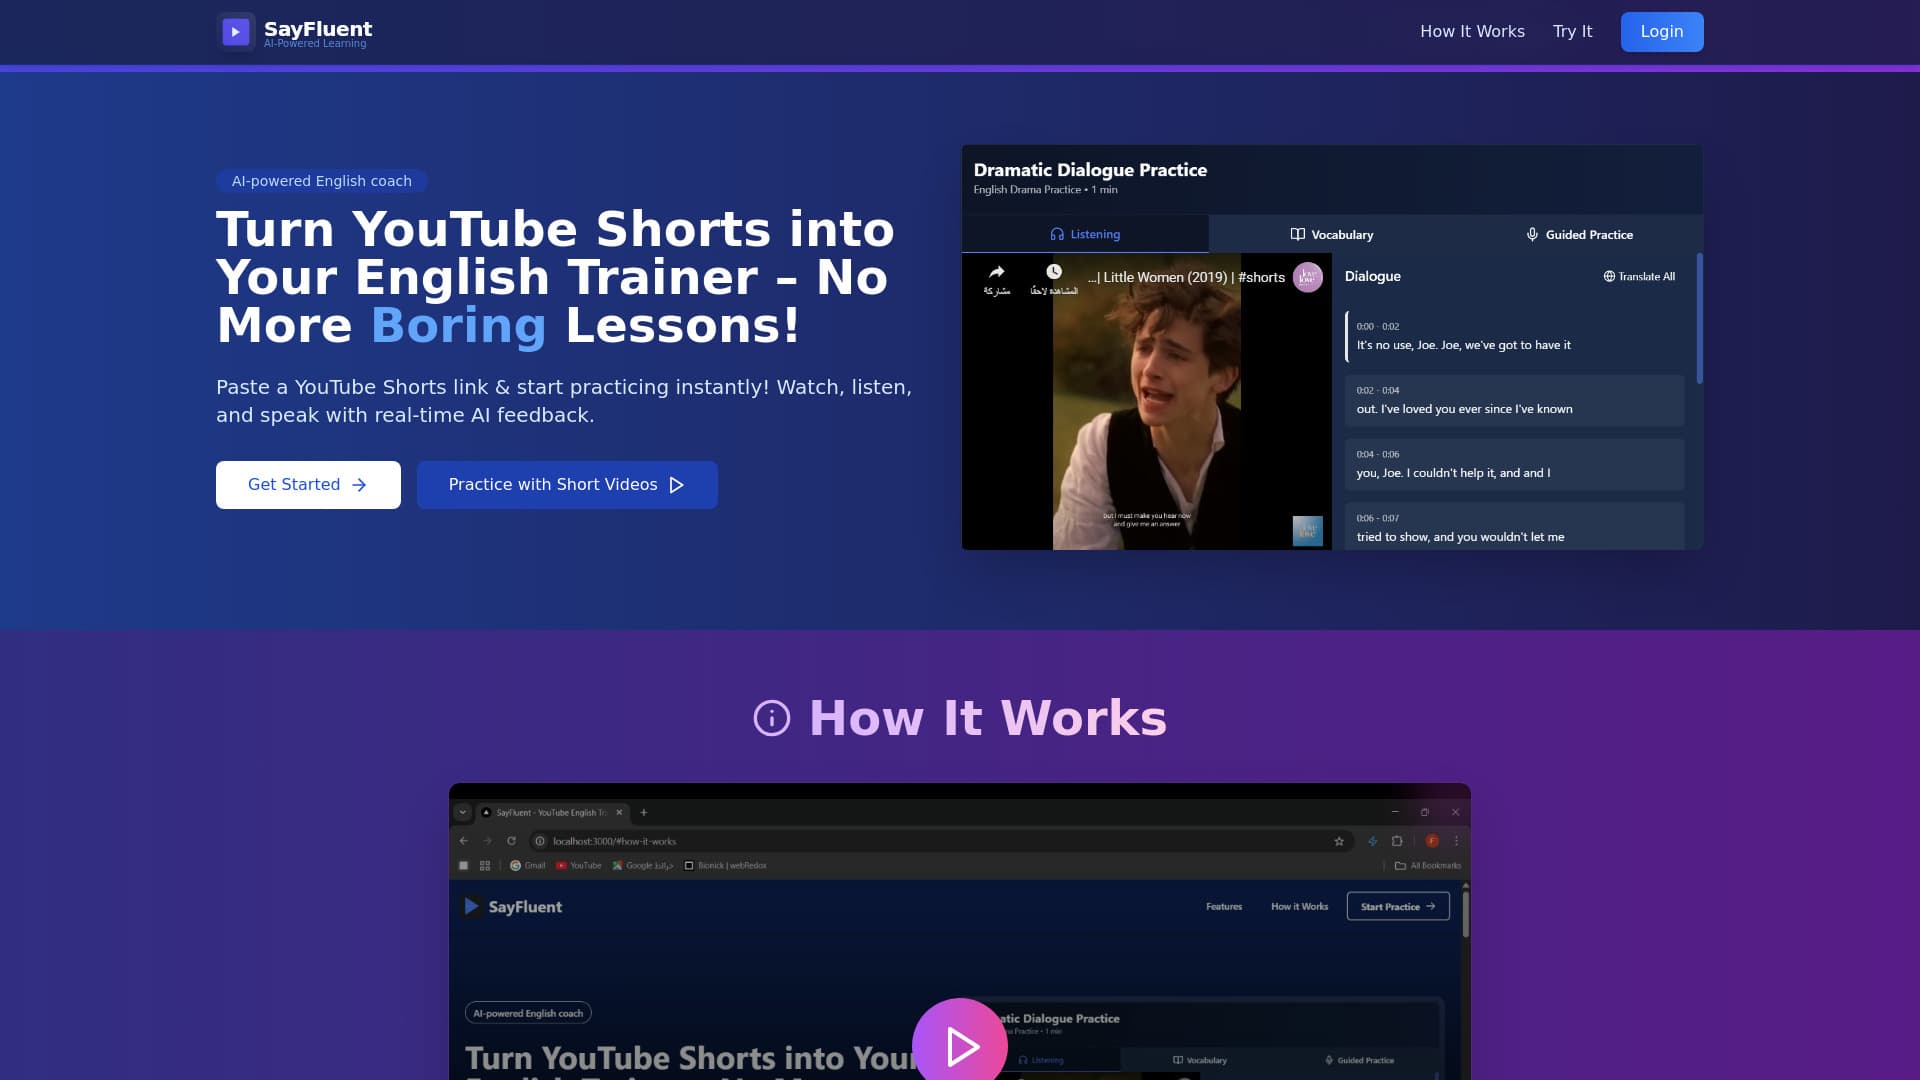Click the headphones icon on the Listening tab
This screenshot has height=1080, width=1920.
(1058, 234)
